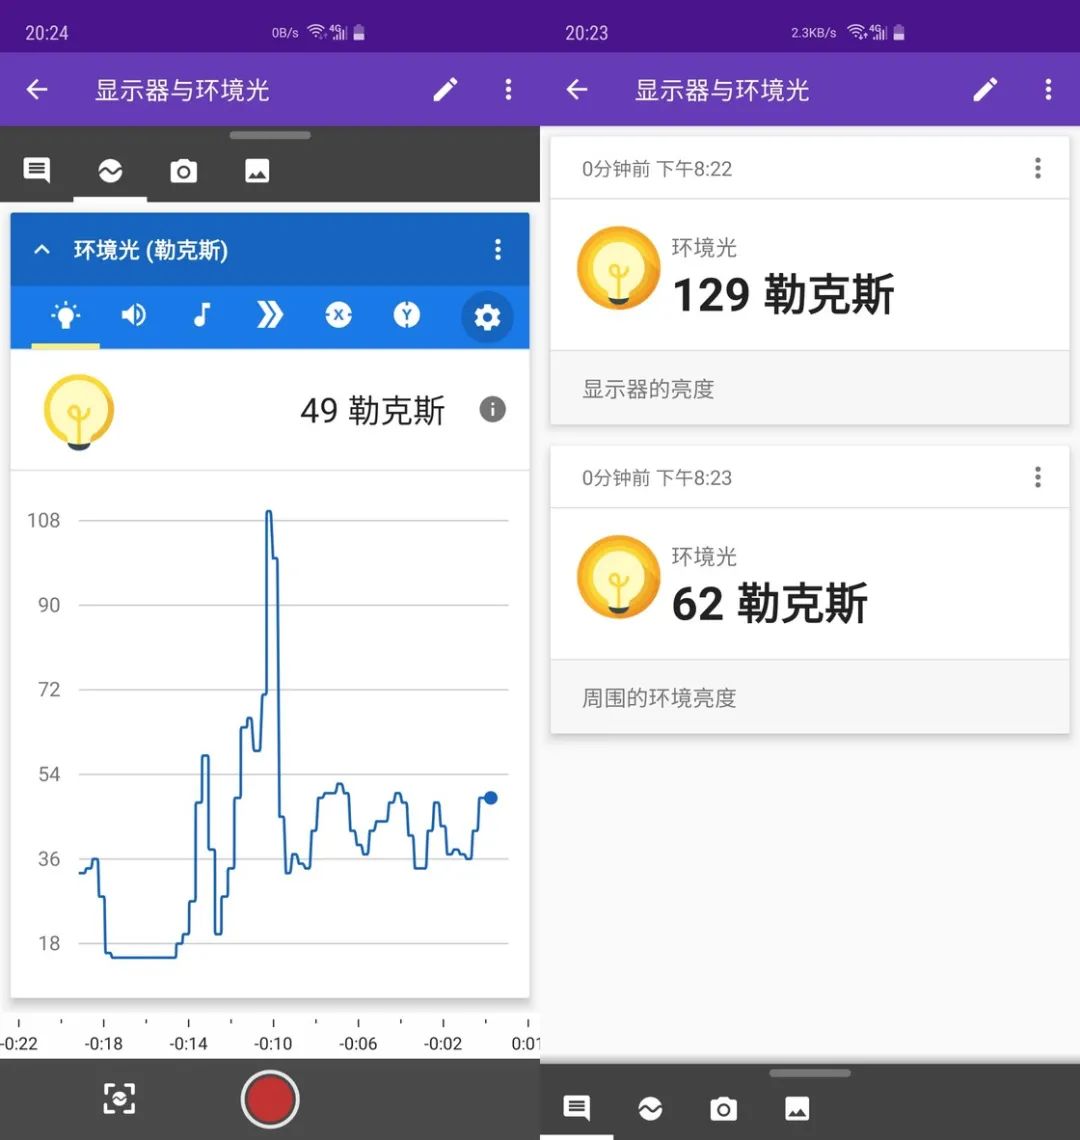The width and height of the screenshot is (1080, 1140).
Task: Open sensors tab in right screen bottom bar
Action: [650, 1108]
